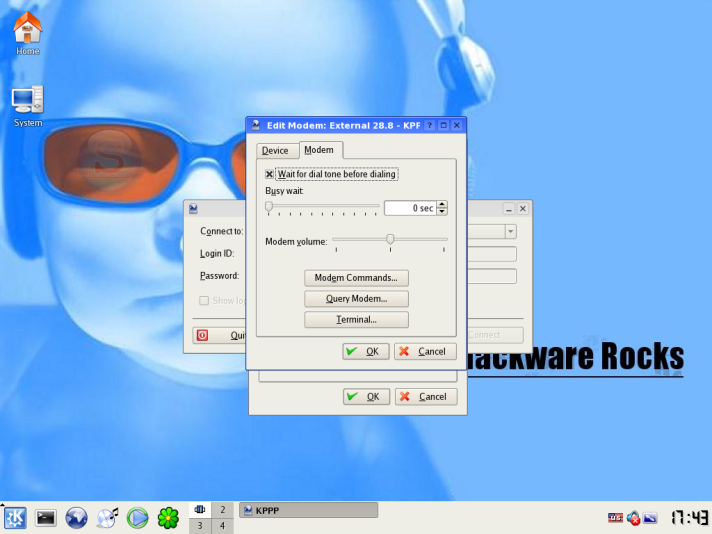Open the Home desktop icon

(x=28, y=33)
